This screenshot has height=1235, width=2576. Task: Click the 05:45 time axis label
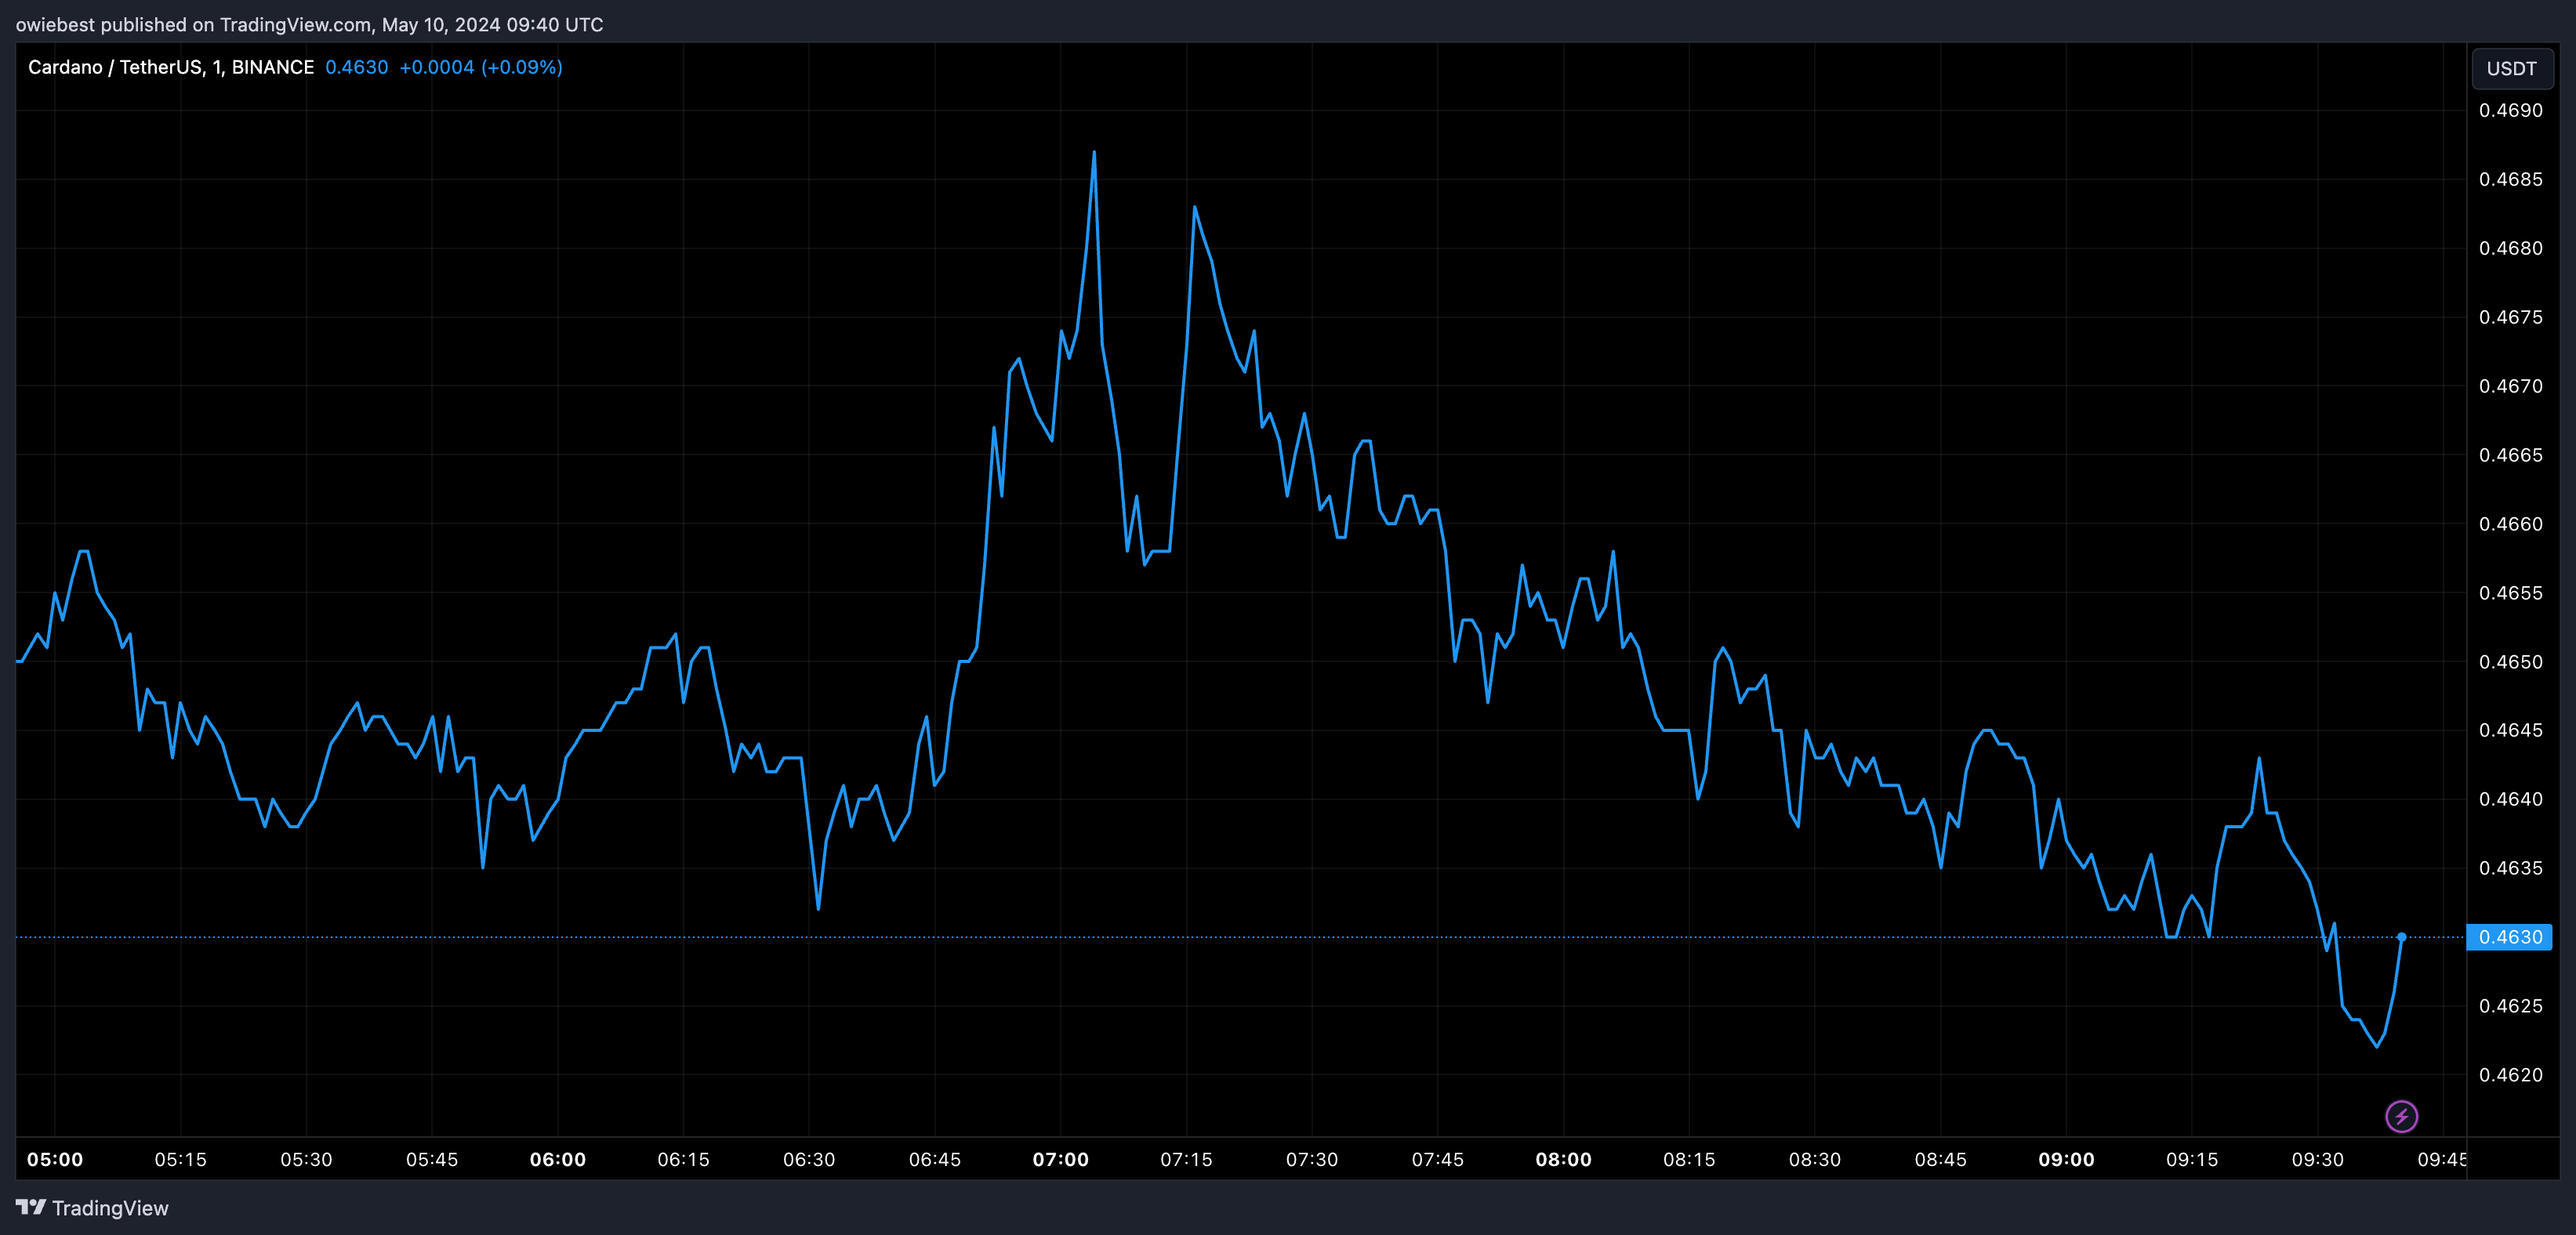pos(432,1159)
